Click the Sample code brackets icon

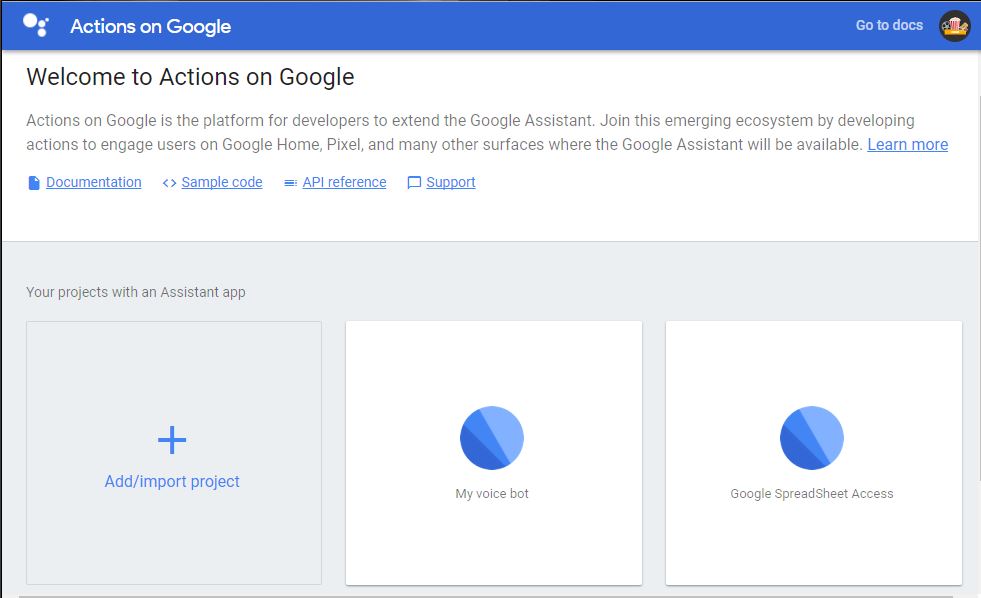point(169,183)
